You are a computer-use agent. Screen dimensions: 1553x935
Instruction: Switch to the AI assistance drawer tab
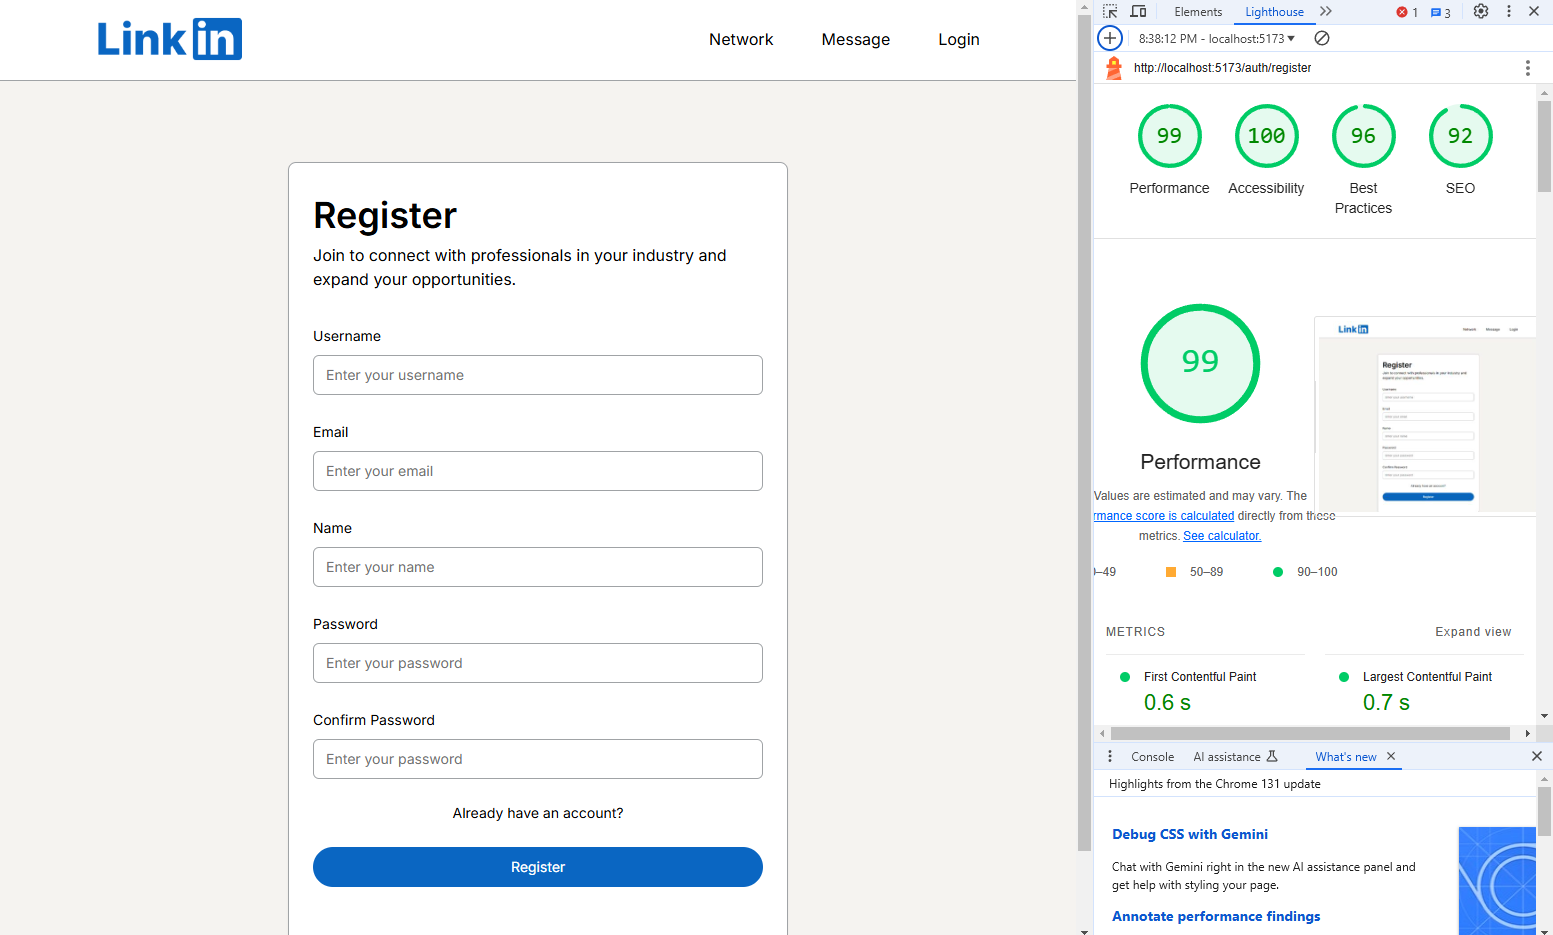[x=1235, y=757]
